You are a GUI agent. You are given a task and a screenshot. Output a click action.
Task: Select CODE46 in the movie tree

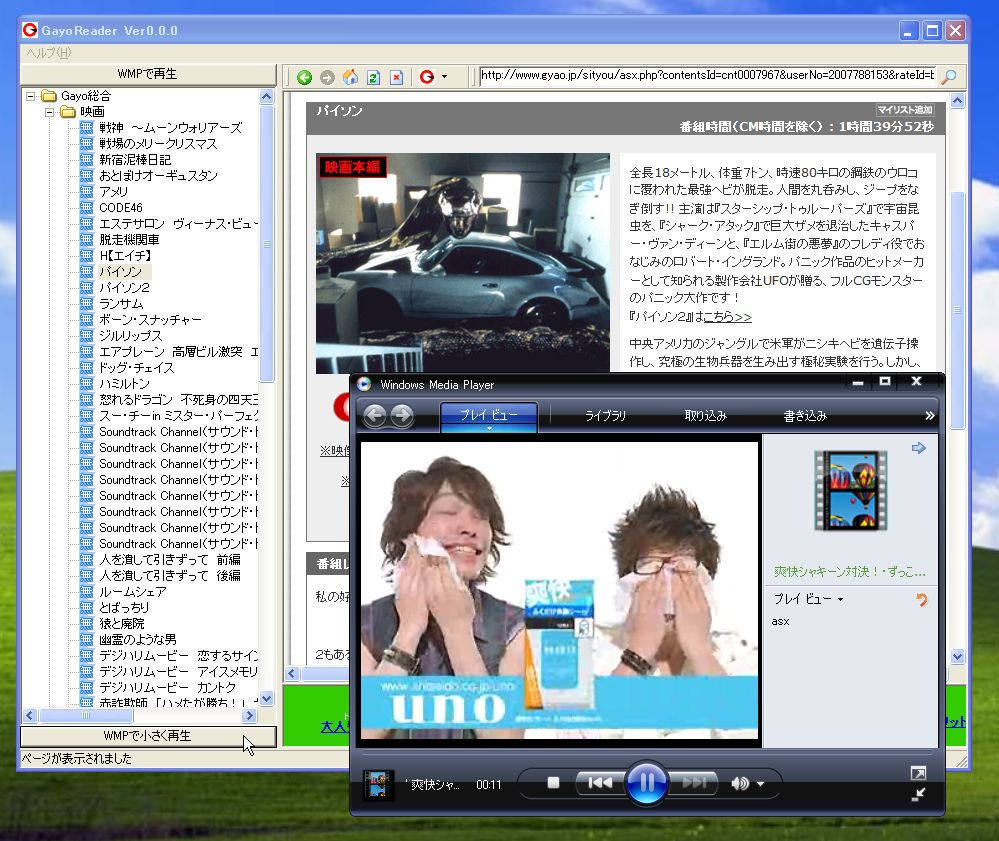[x=120, y=208]
